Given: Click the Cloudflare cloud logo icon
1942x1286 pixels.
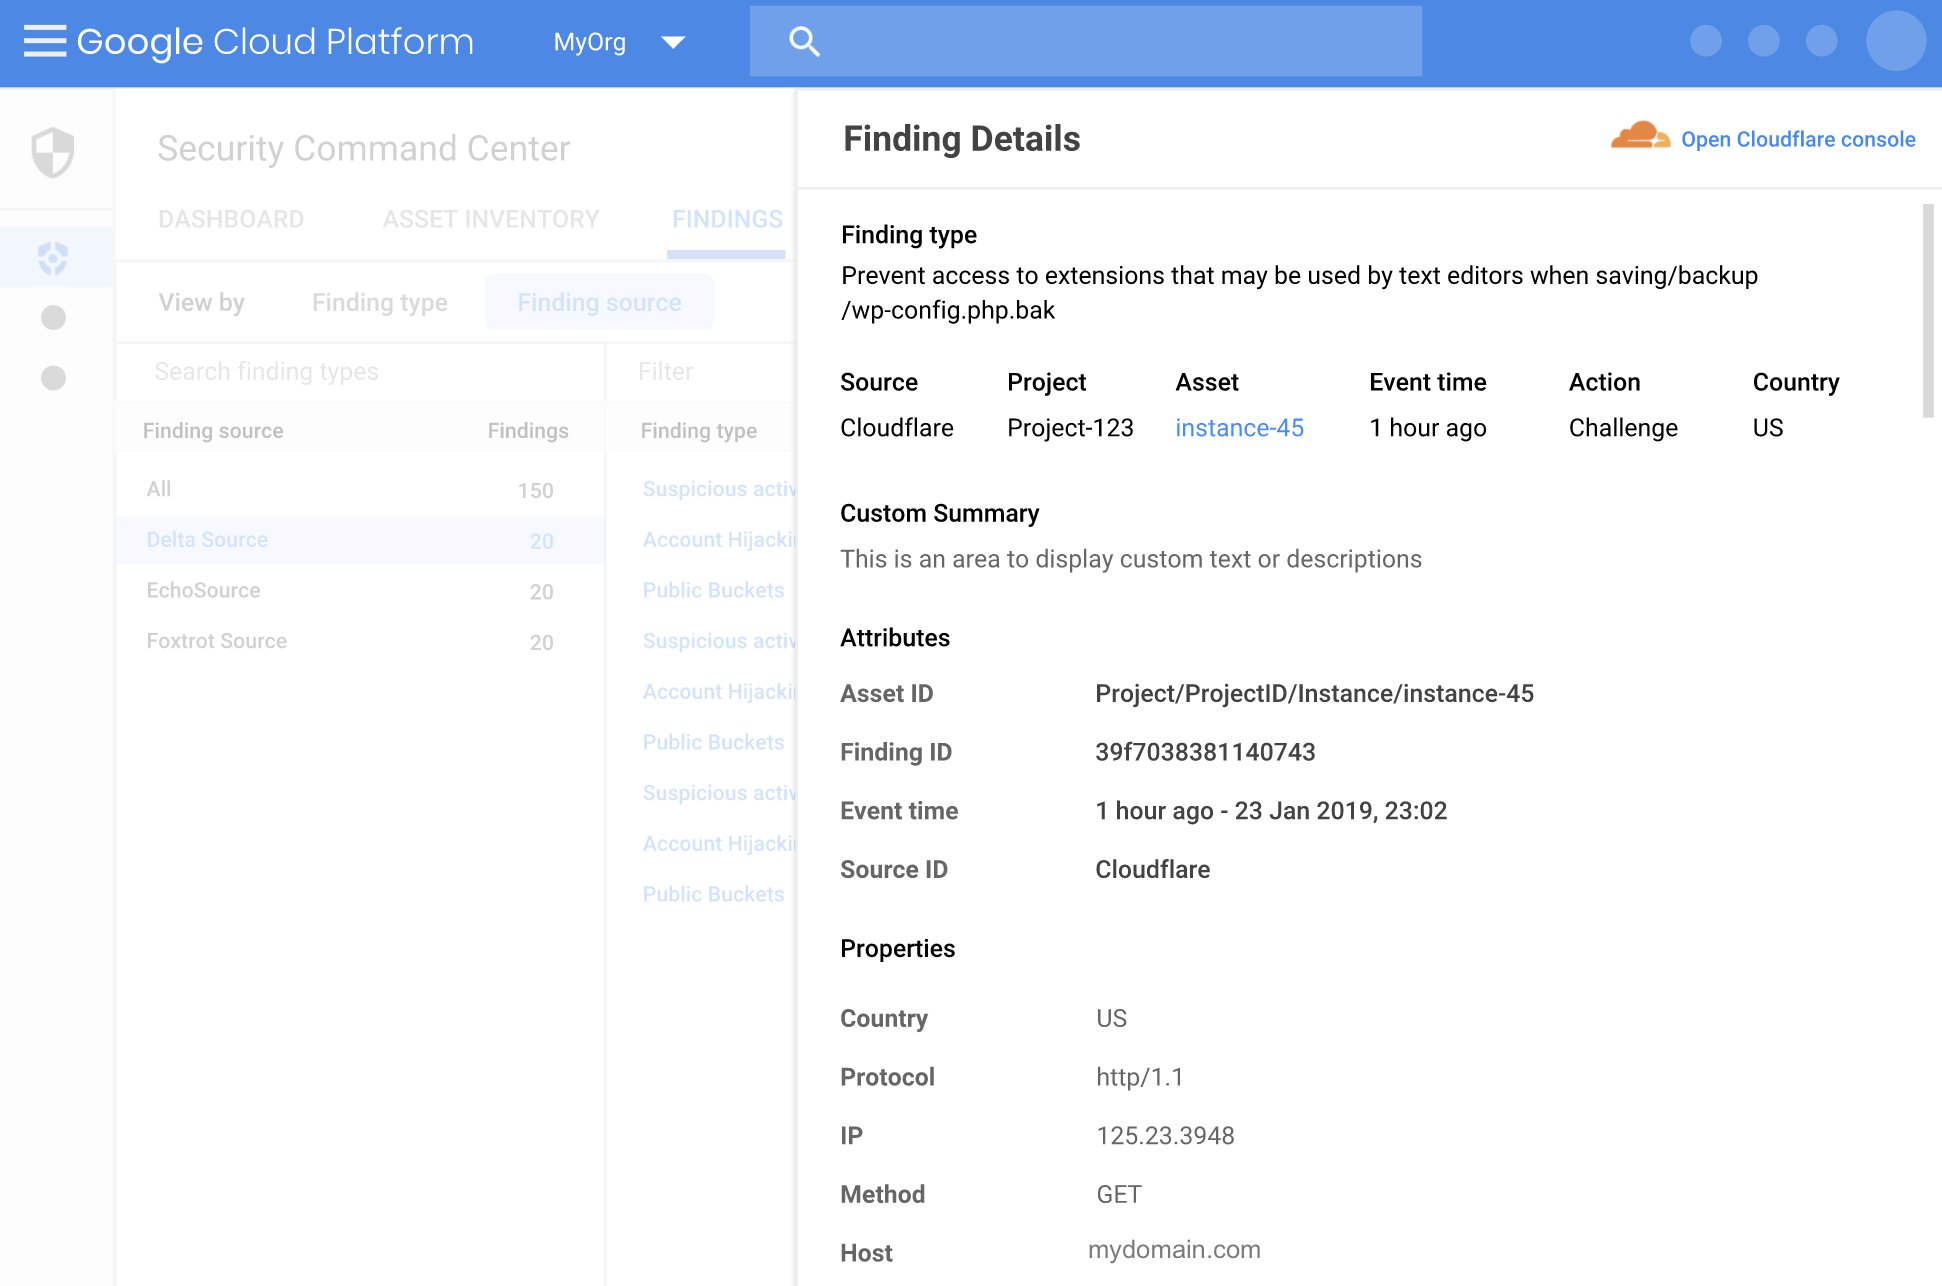Looking at the screenshot, I should pos(1639,137).
